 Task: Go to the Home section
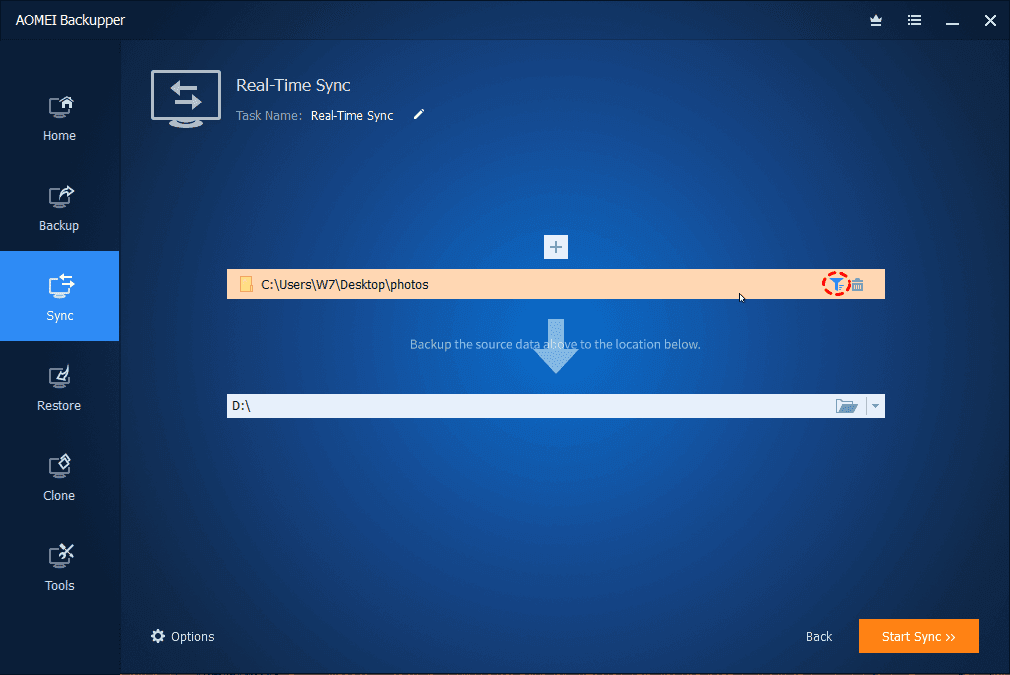pyautogui.click(x=59, y=119)
